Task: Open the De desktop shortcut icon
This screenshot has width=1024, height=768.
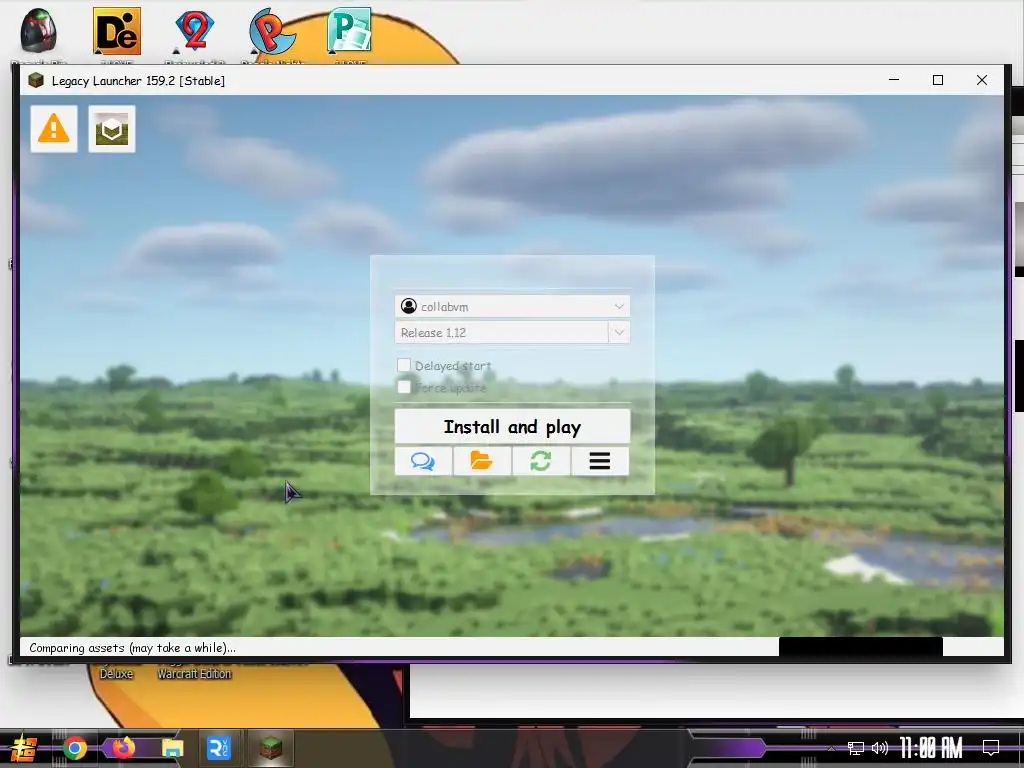Action: pyautogui.click(x=117, y=31)
